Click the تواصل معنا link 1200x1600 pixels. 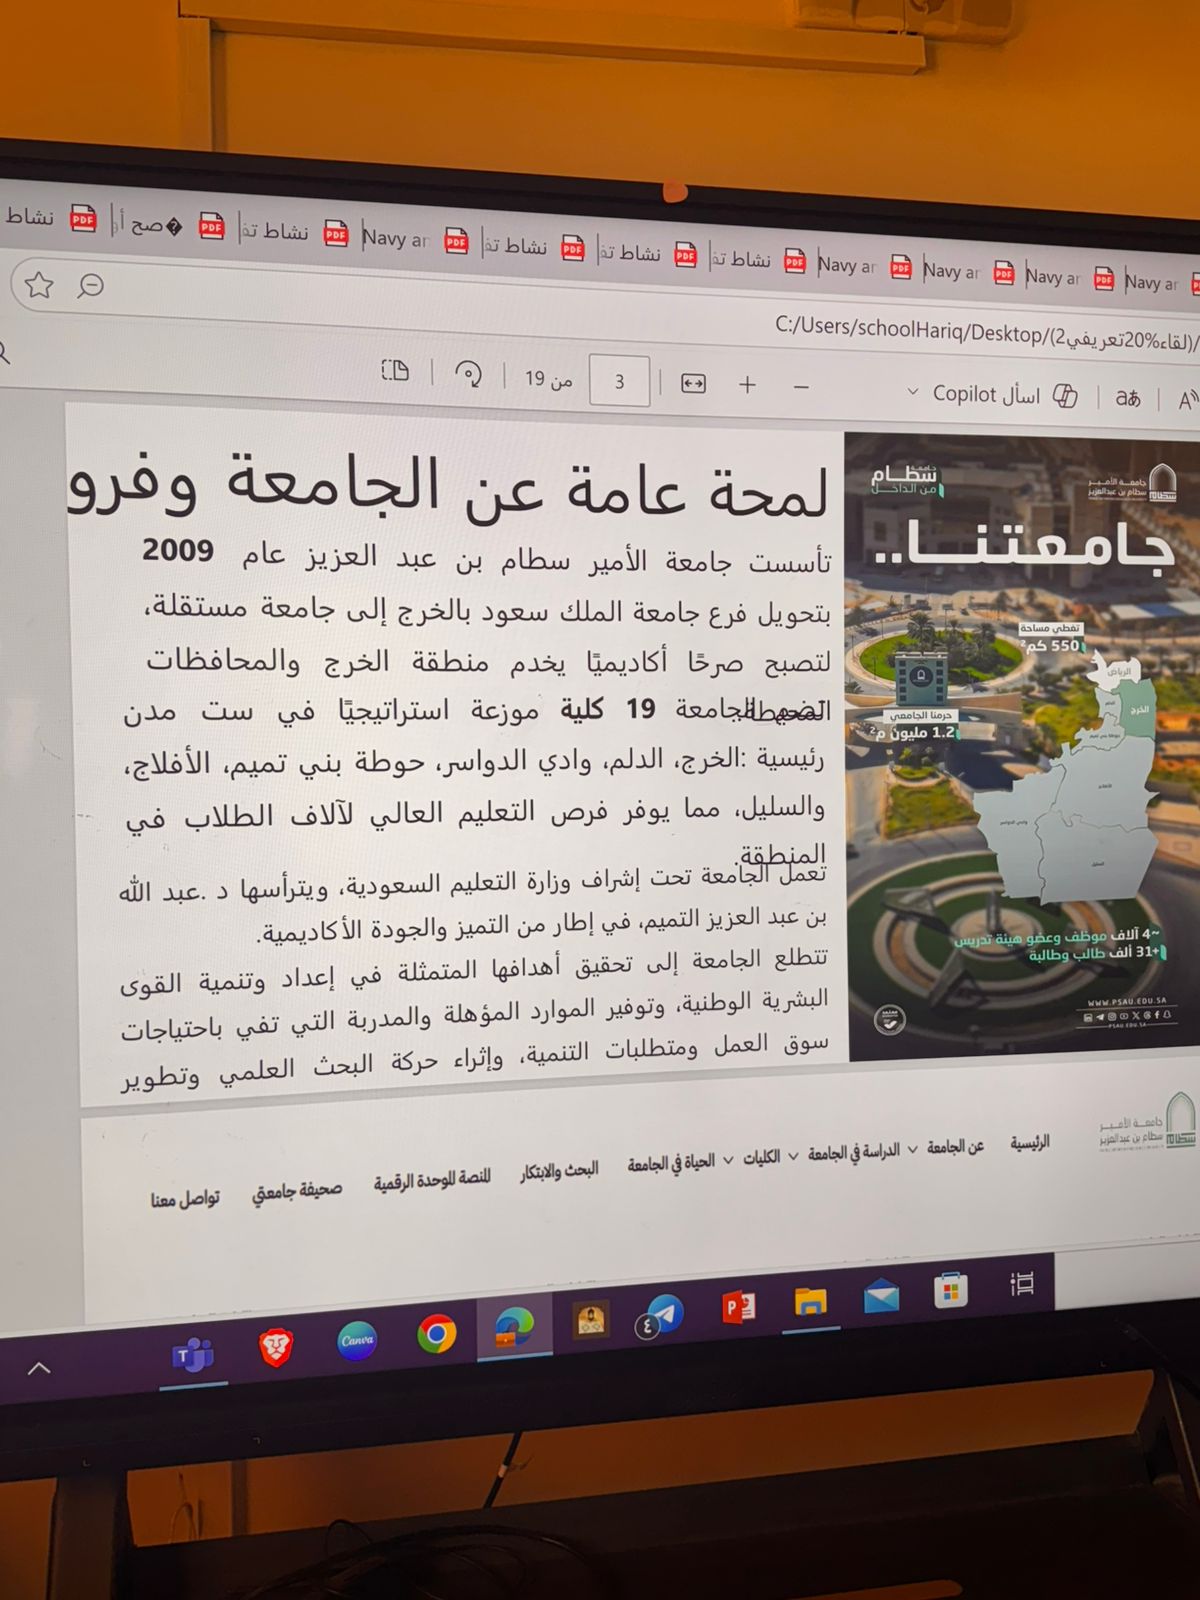pyautogui.click(x=185, y=1198)
